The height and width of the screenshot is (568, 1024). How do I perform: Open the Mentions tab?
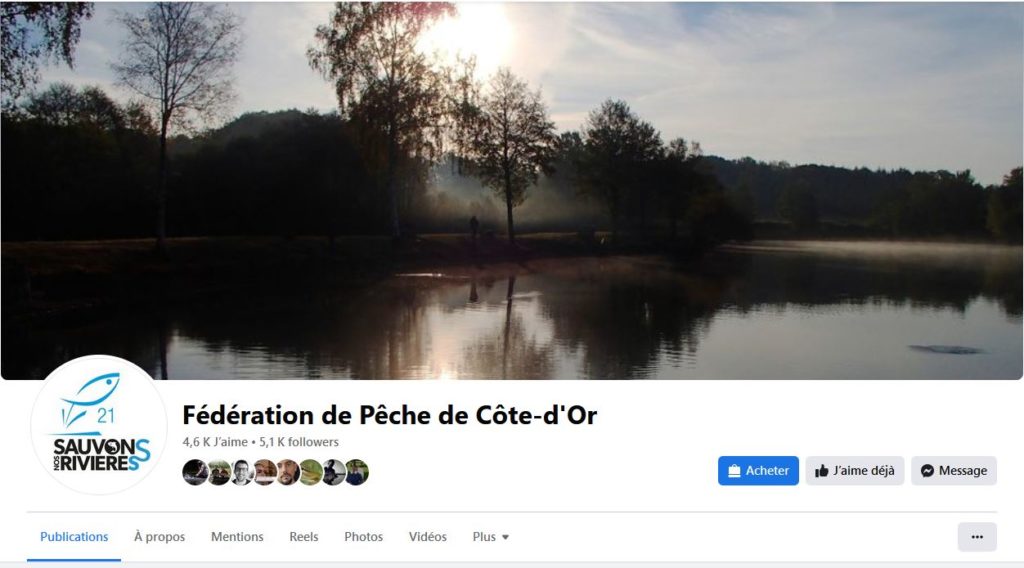coord(237,537)
